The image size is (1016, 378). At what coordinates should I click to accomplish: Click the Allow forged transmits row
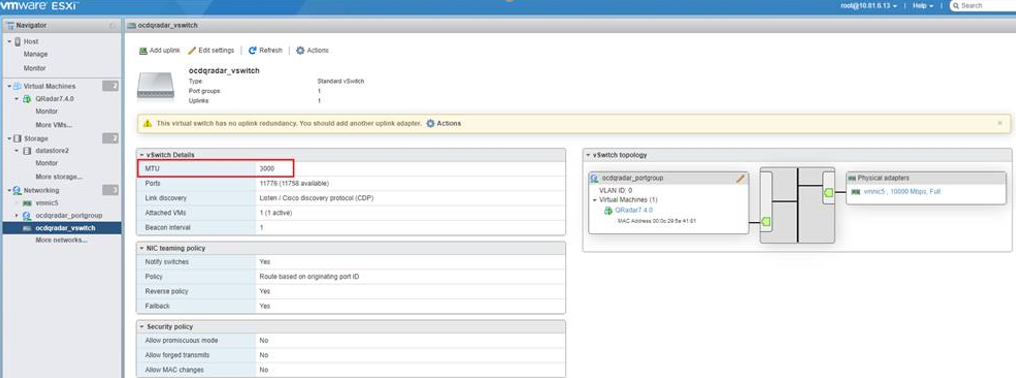351,355
